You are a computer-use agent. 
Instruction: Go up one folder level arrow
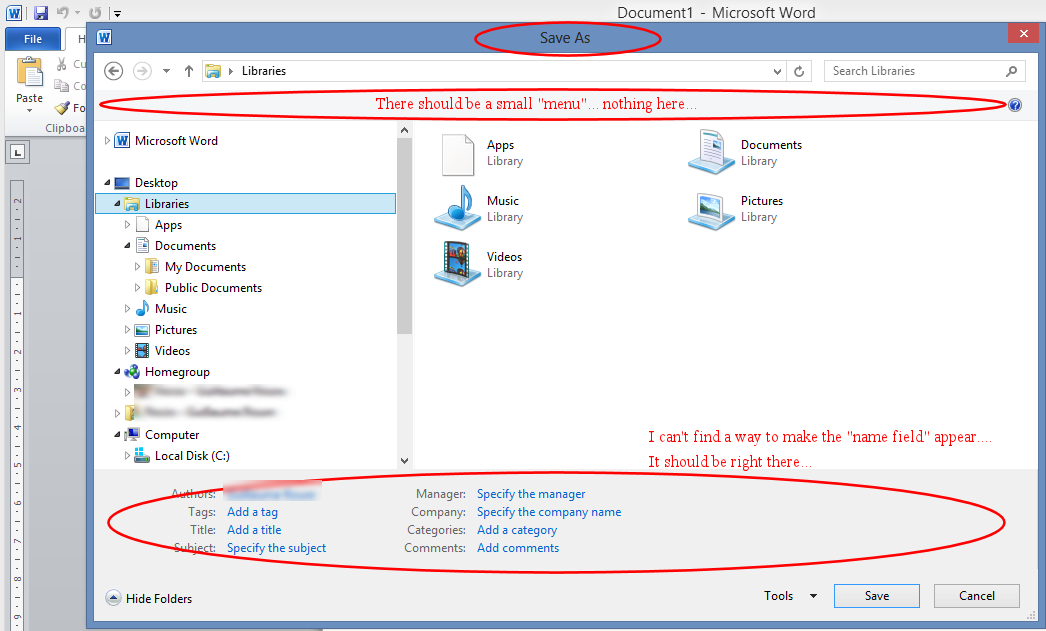point(189,71)
